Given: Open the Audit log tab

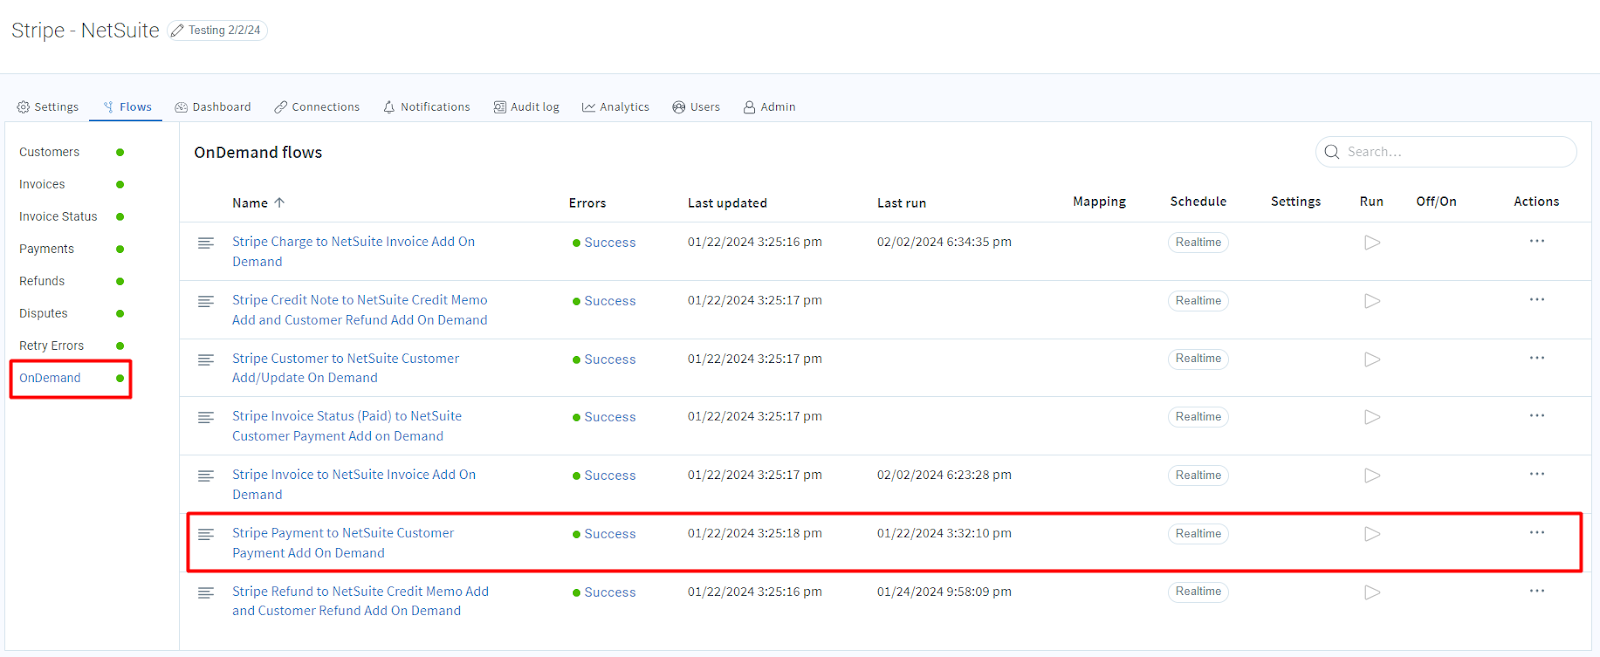Looking at the screenshot, I should point(526,107).
